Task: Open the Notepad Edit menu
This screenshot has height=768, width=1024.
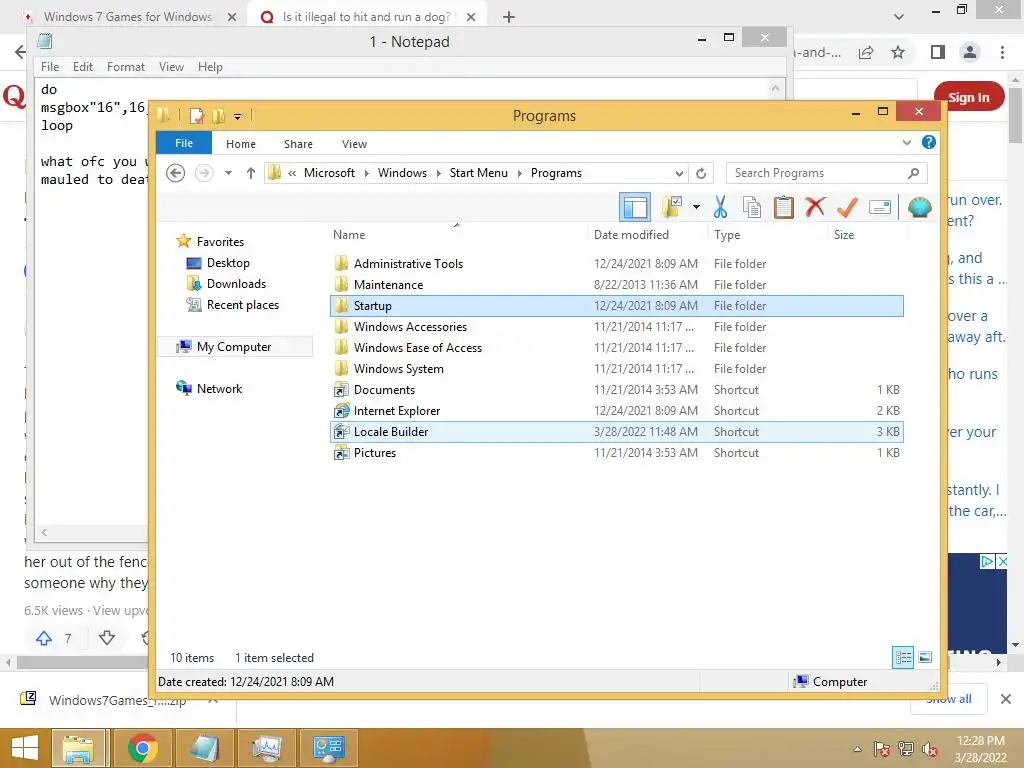Action: point(82,67)
